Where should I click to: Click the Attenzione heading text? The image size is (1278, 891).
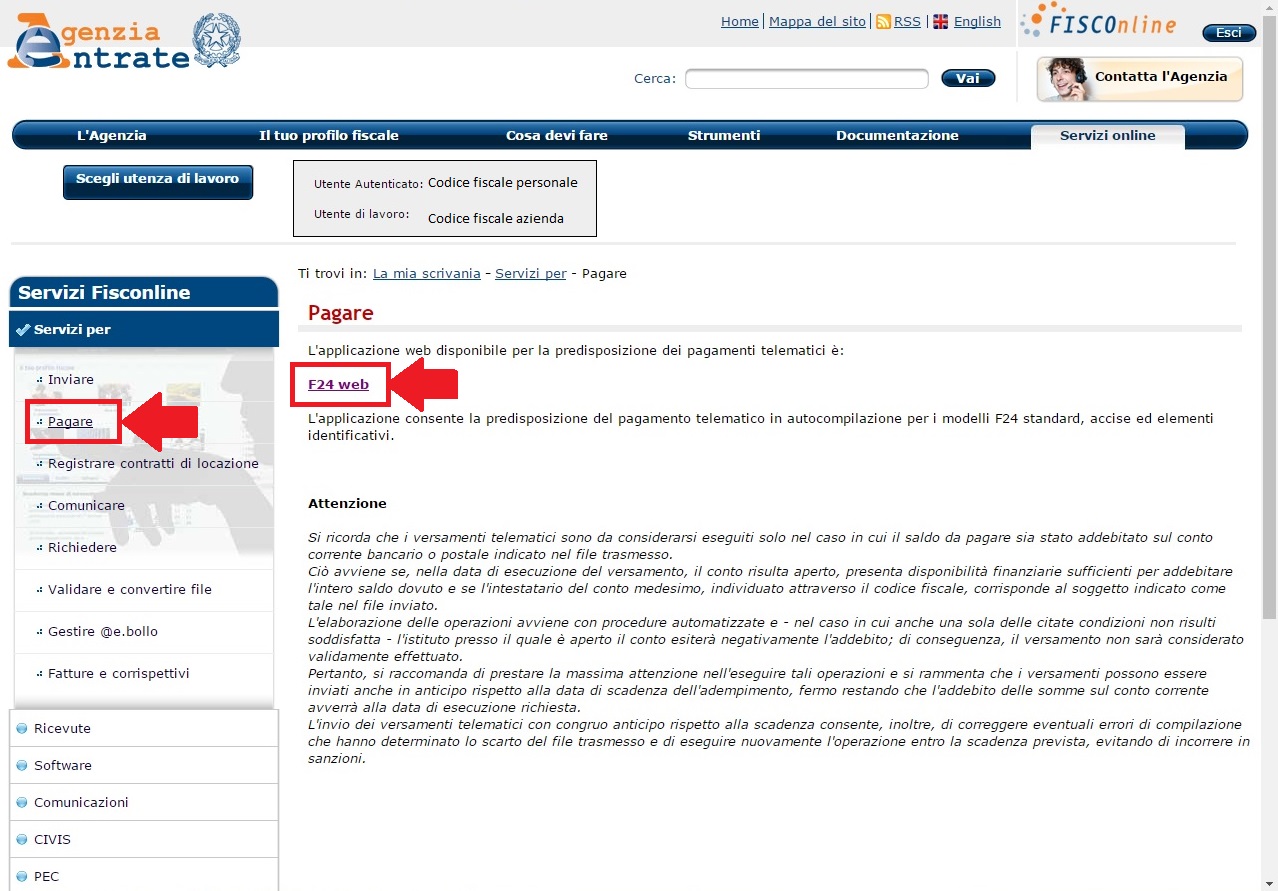[347, 503]
